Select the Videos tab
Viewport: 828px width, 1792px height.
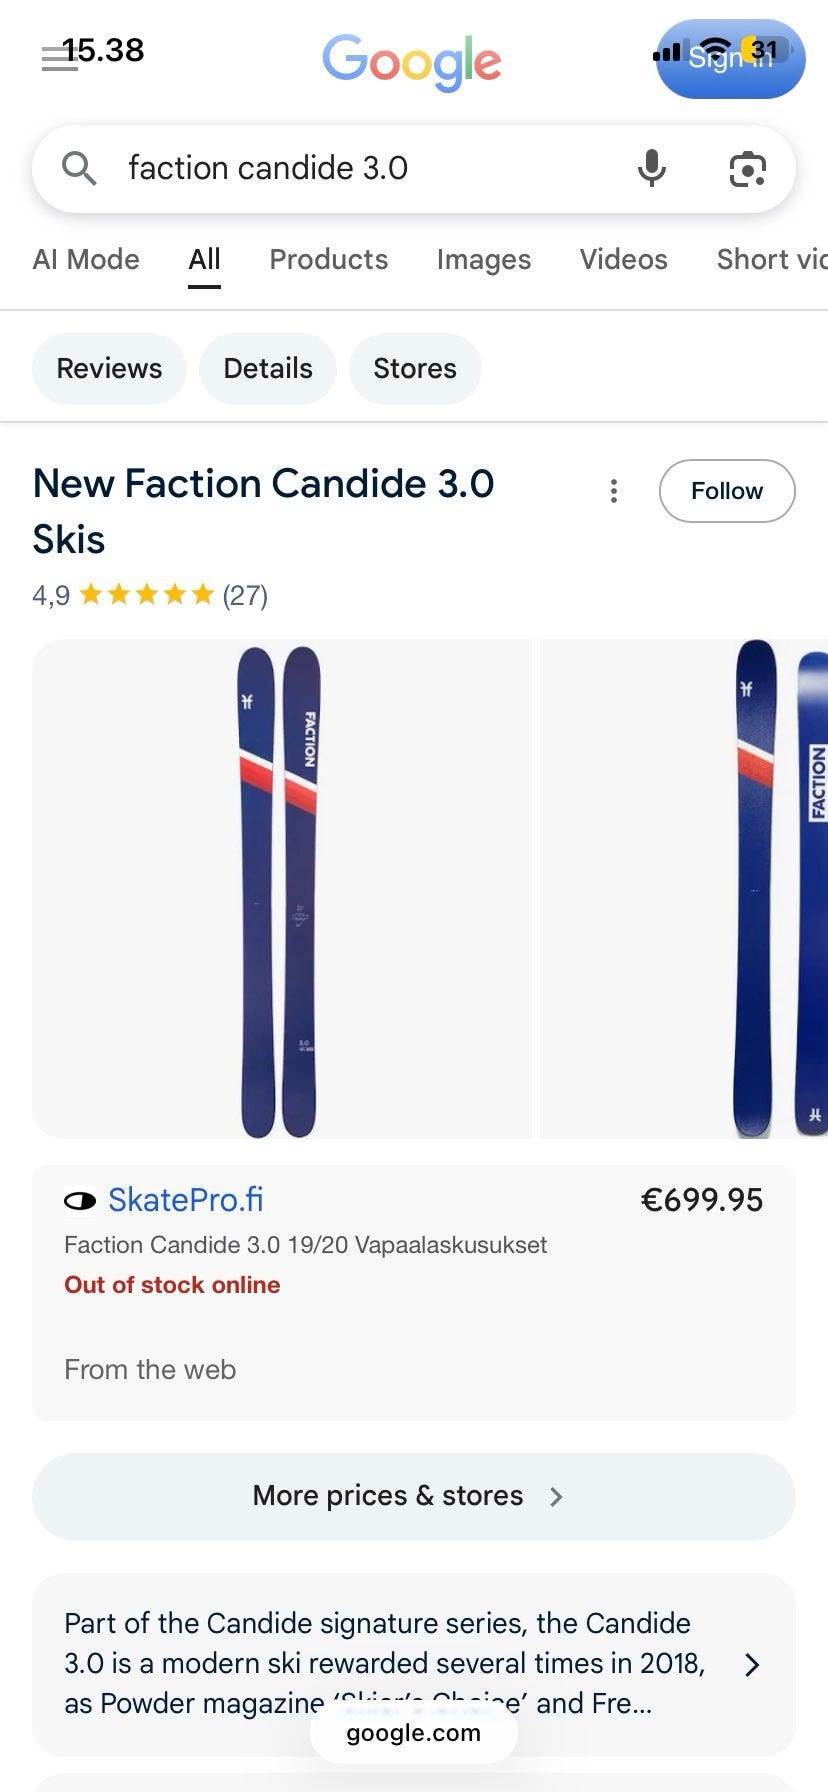(623, 260)
